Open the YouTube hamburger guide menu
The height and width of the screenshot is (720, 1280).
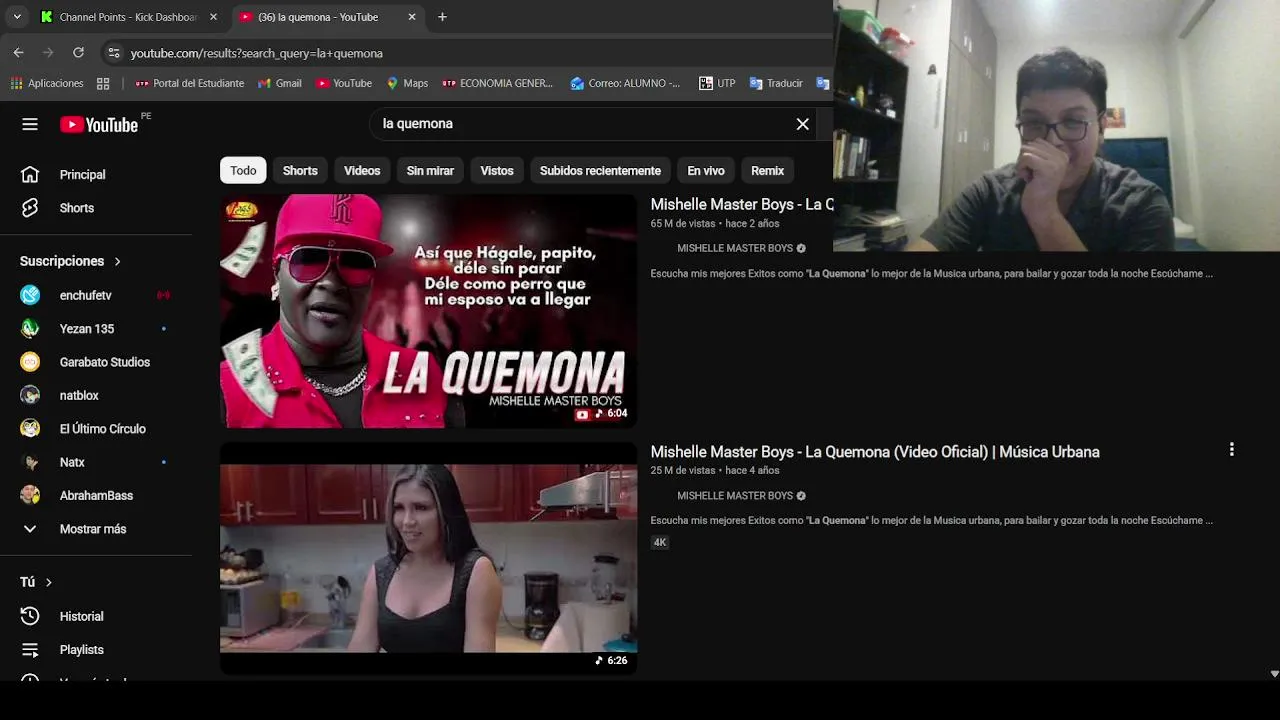(30, 124)
